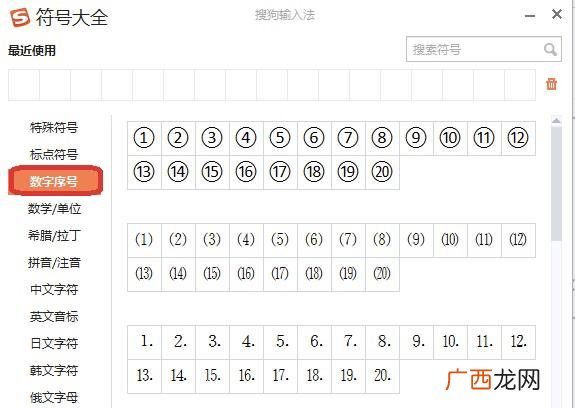This screenshot has width=575, height=408.
Task: Open the 拼音/注音 category
Action: pyautogui.click(x=54, y=263)
